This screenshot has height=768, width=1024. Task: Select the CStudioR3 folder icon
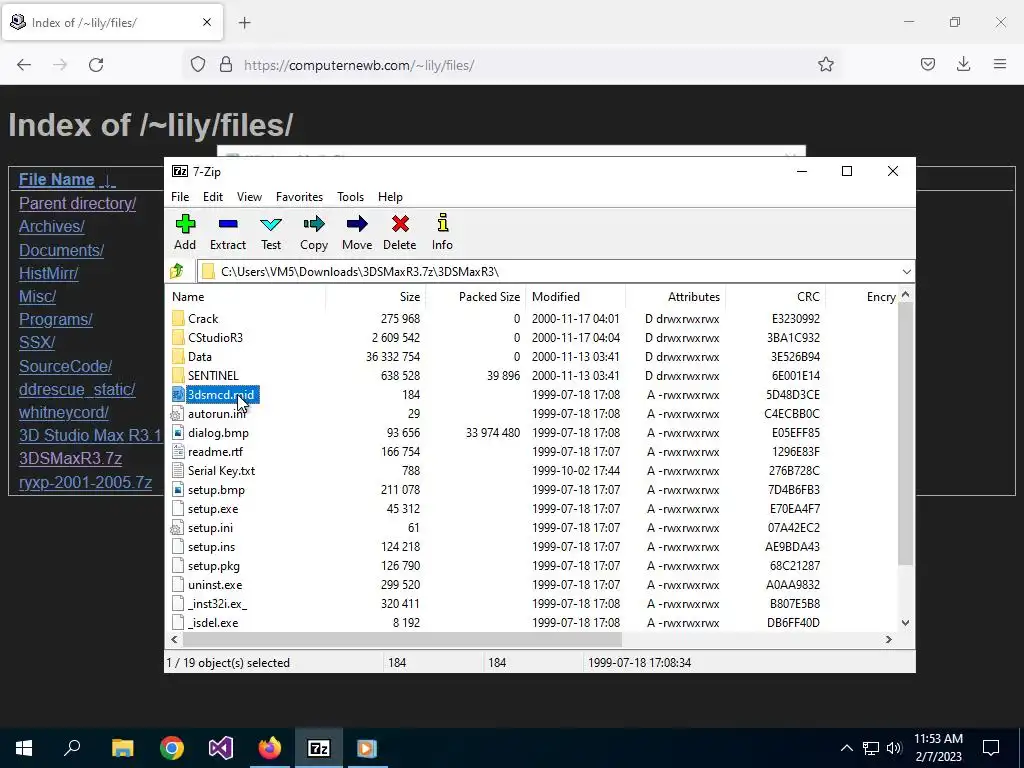point(178,338)
